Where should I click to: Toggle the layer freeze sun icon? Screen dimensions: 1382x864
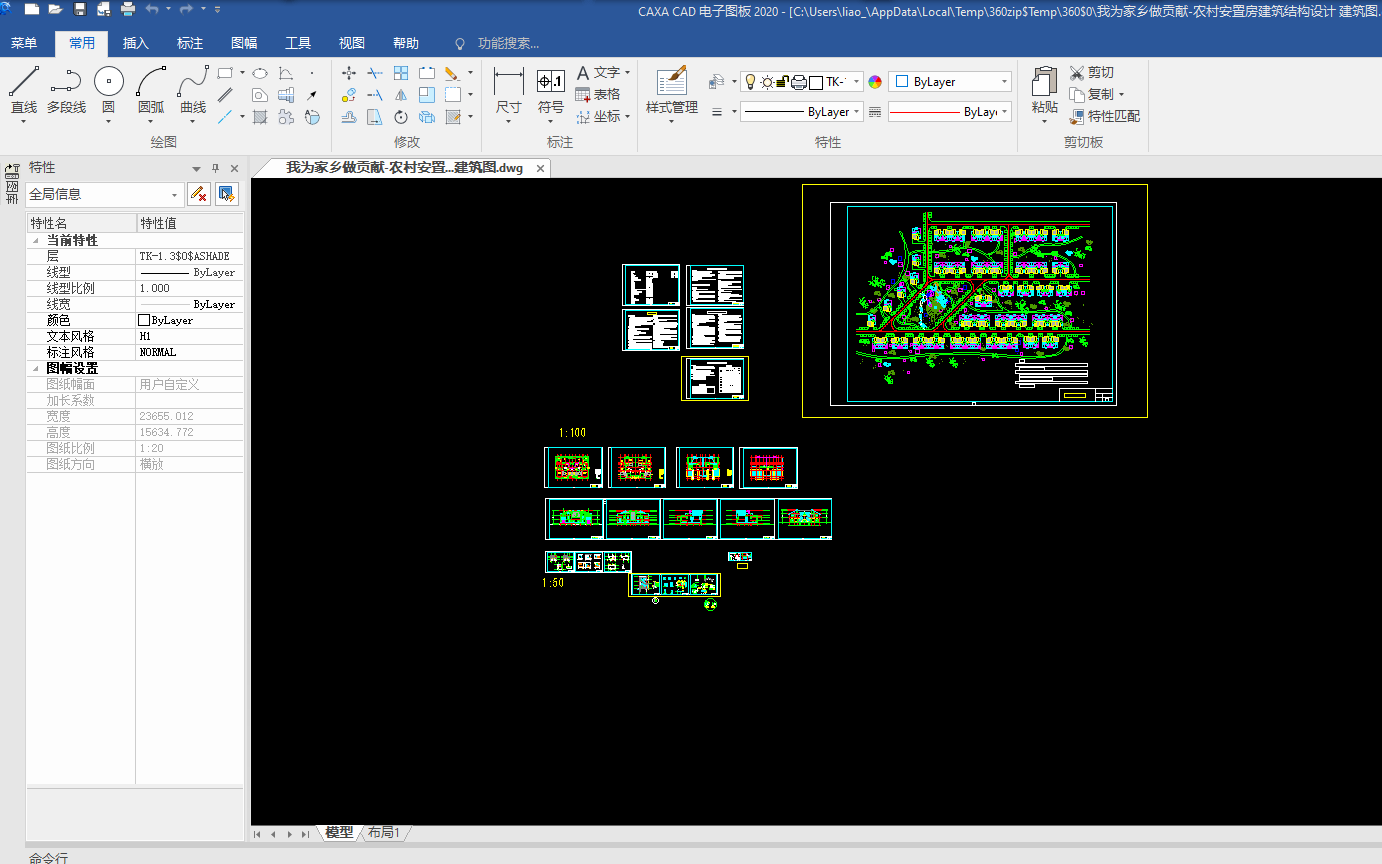[x=767, y=82]
